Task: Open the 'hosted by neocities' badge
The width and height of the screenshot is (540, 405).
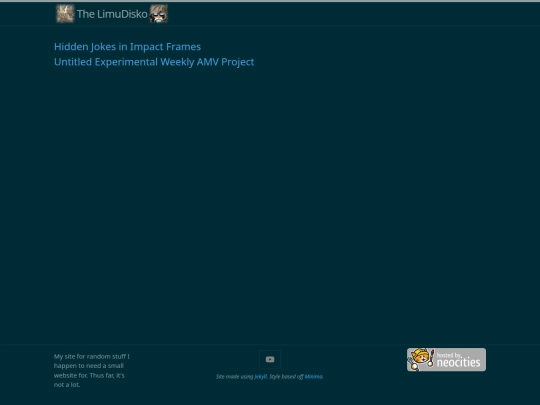Action: 446,360
